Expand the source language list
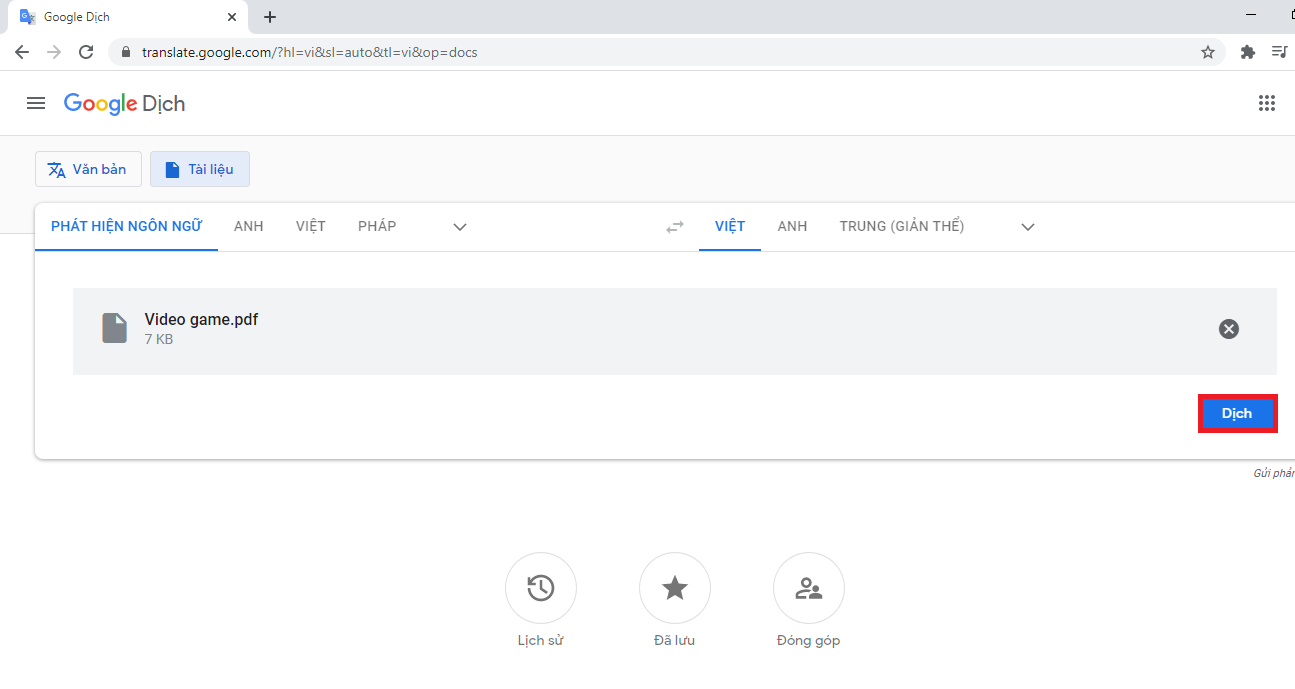The image size is (1295, 689). pyautogui.click(x=460, y=227)
